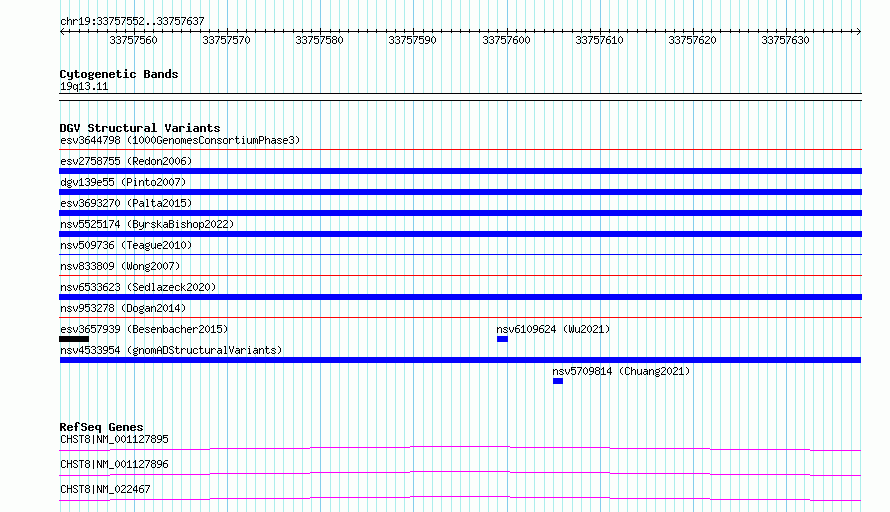
Task: Click ruler position 33757580
Action: pyautogui.click(x=320, y=40)
